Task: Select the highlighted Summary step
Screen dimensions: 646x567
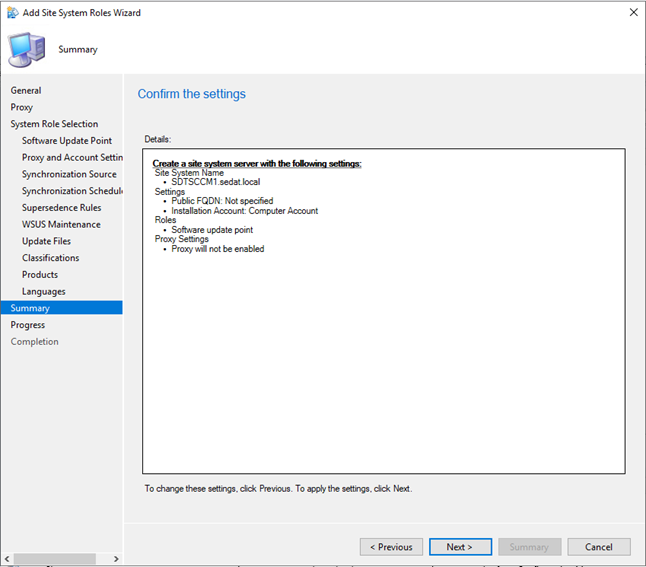Action: [x=61, y=308]
